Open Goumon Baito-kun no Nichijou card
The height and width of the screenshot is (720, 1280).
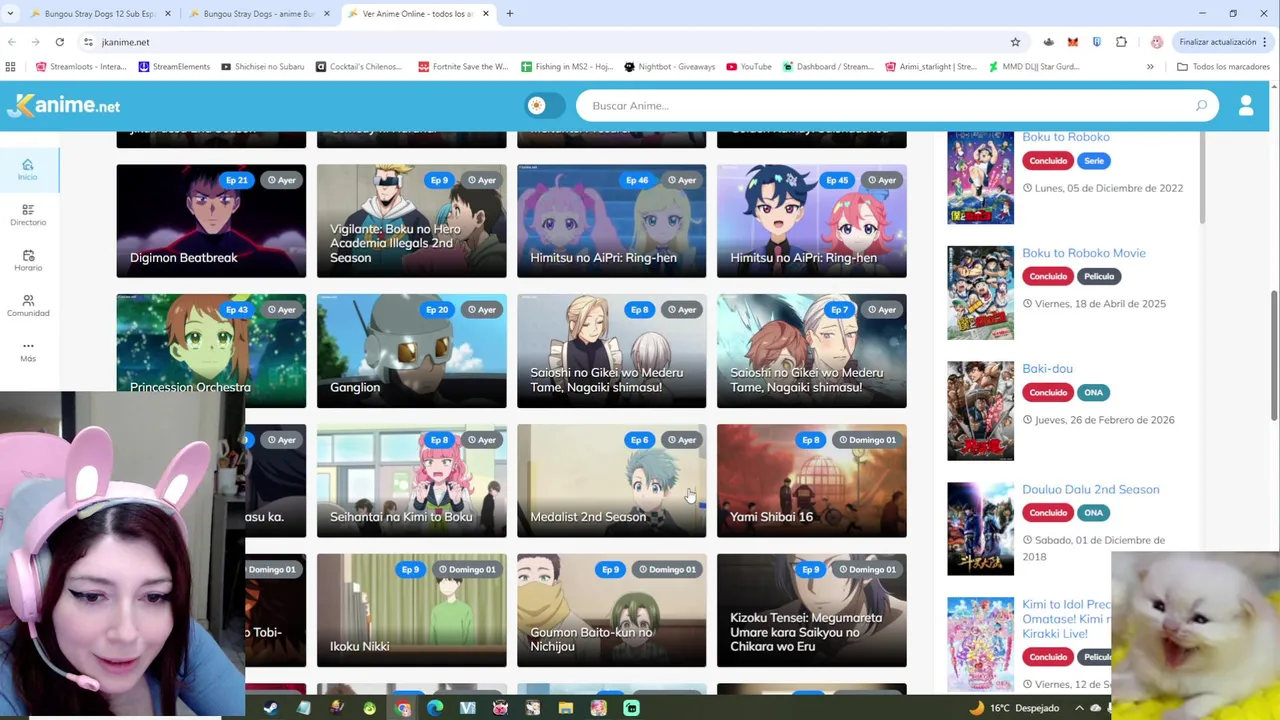611,610
